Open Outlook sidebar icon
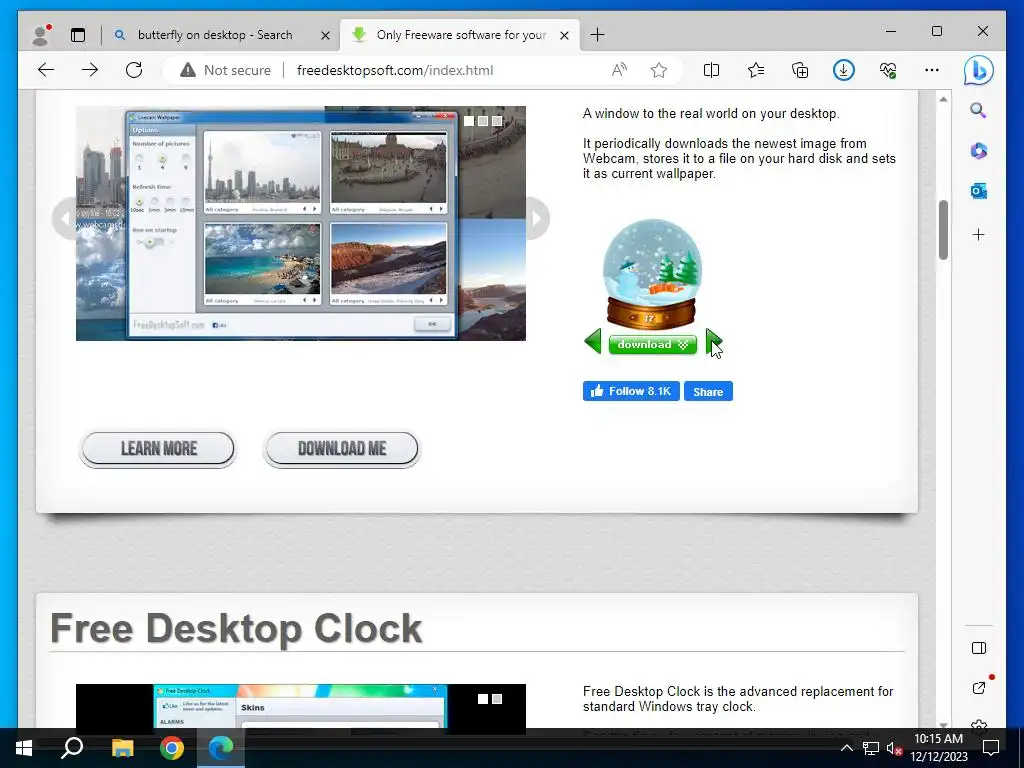 point(978,191)
